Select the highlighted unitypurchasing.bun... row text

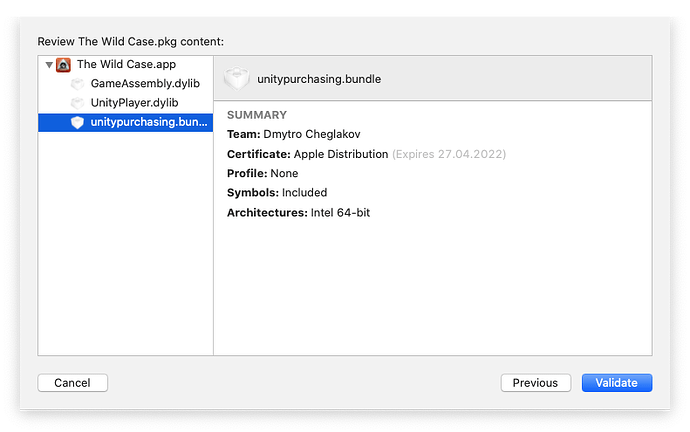pos(149,122)
